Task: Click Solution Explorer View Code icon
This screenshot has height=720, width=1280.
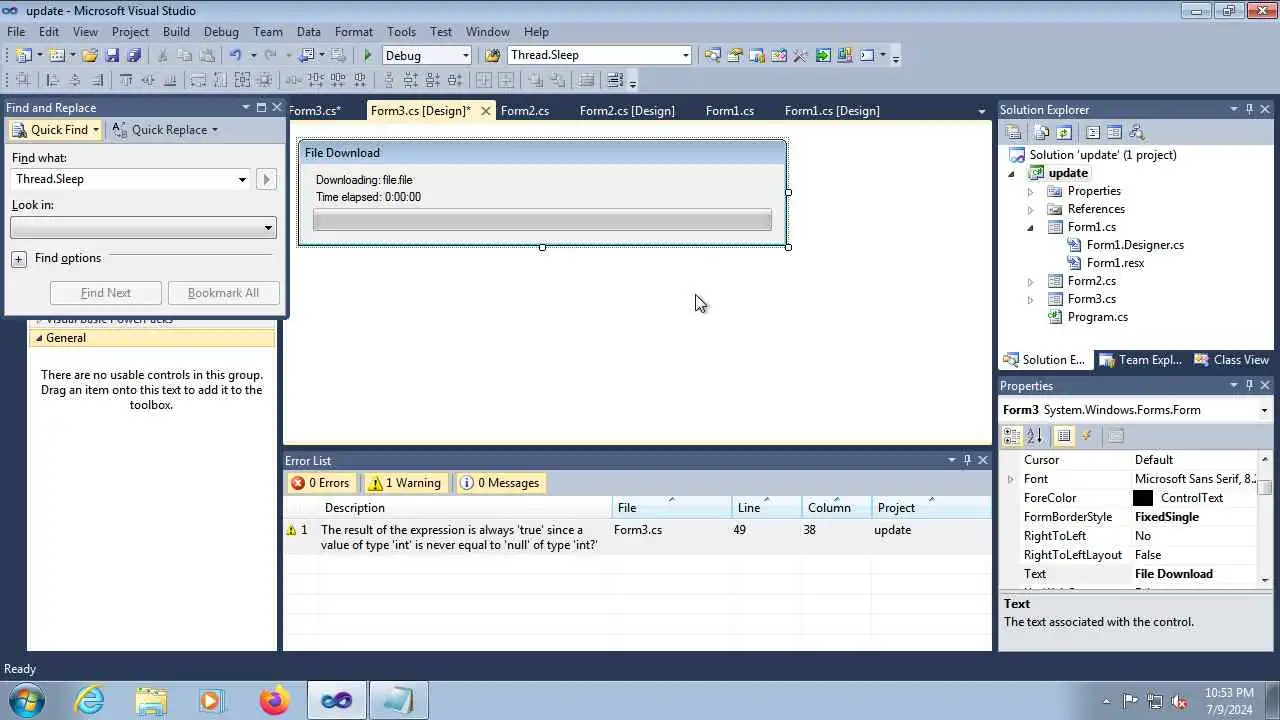Action: tap(1092, 132)
